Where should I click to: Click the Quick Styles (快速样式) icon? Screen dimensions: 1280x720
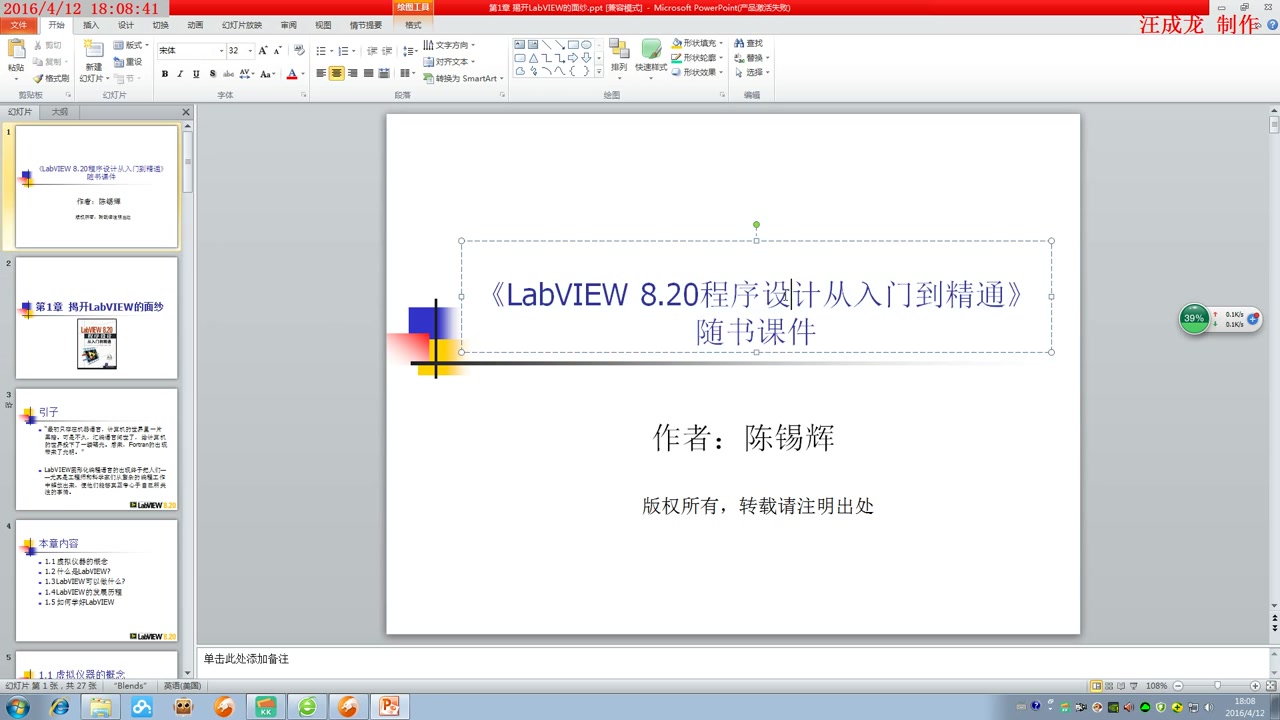pos(651,49)
